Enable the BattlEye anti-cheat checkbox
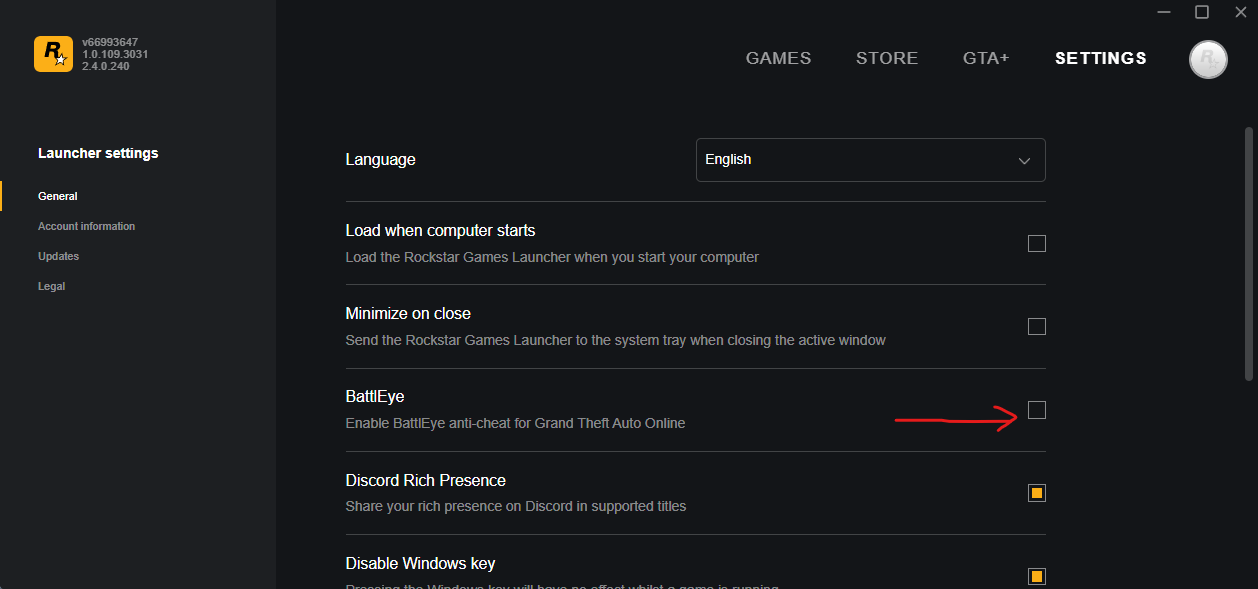 click(1037, 409)
